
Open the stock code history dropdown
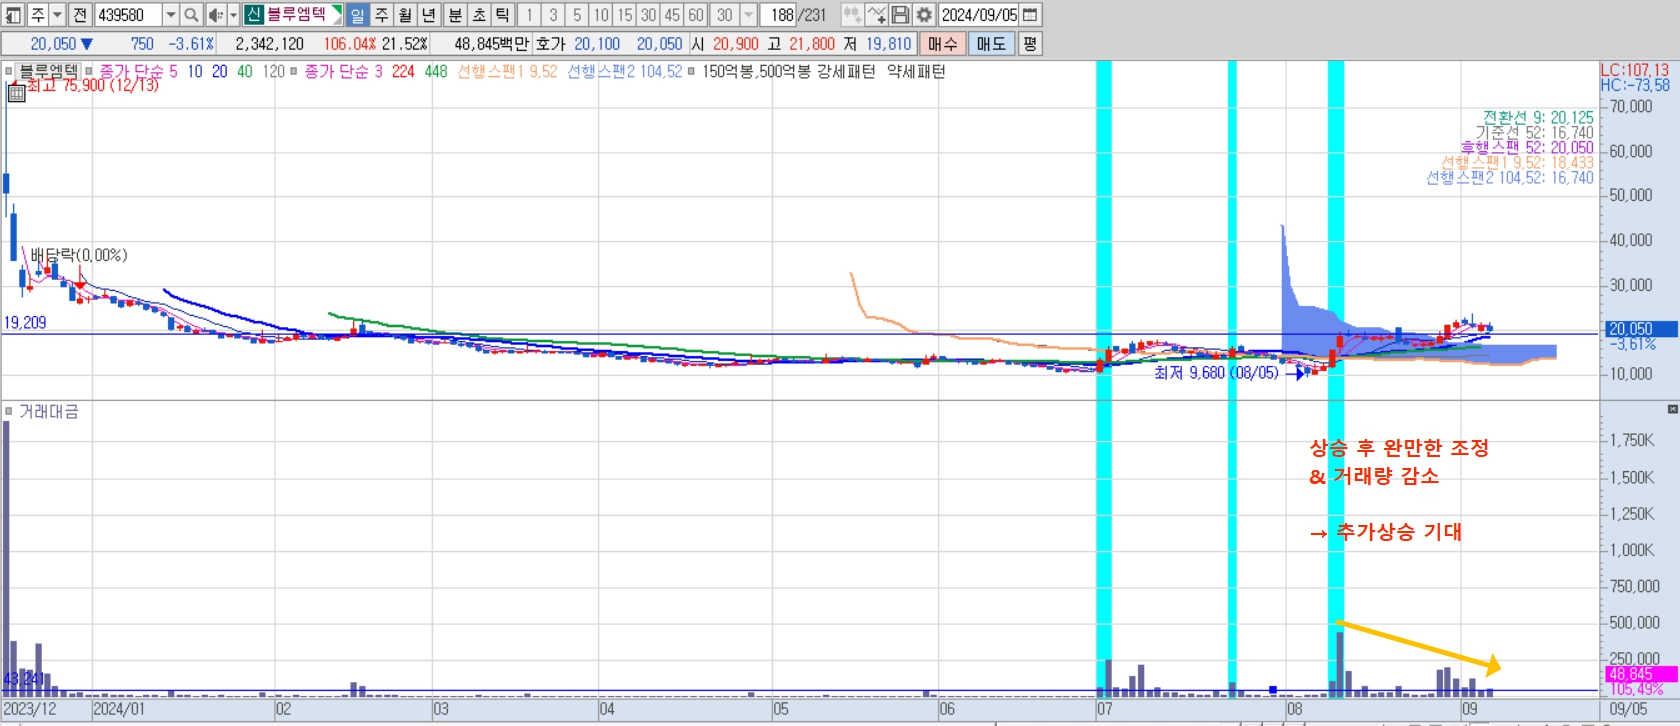point(171,15)
